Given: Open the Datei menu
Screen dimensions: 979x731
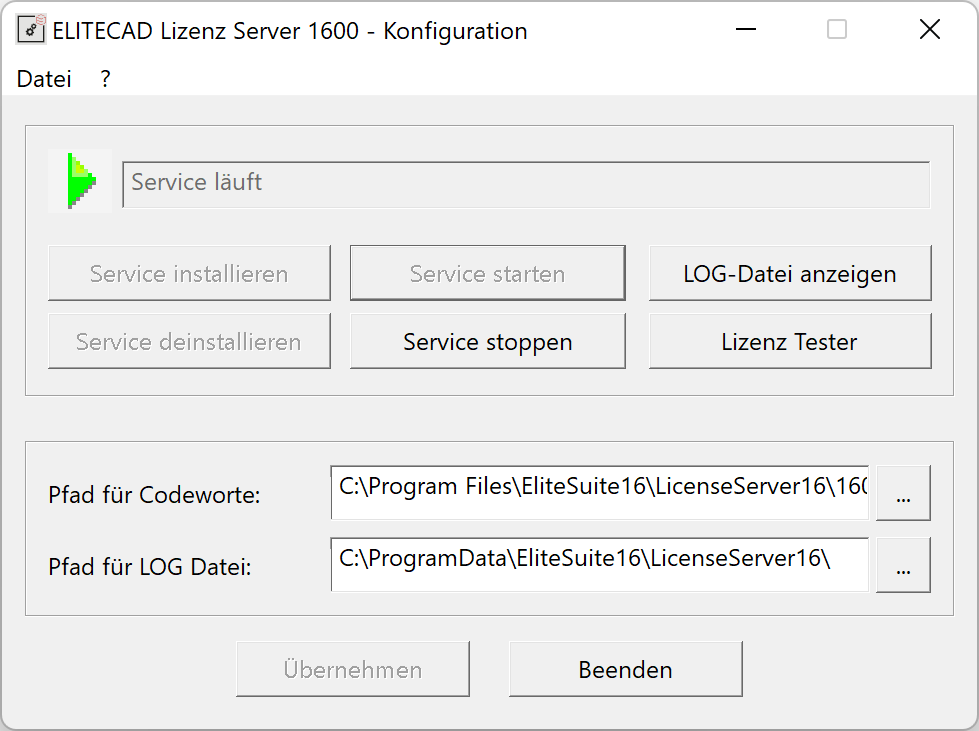Looking at the screenshot, I should pos(44,80).
